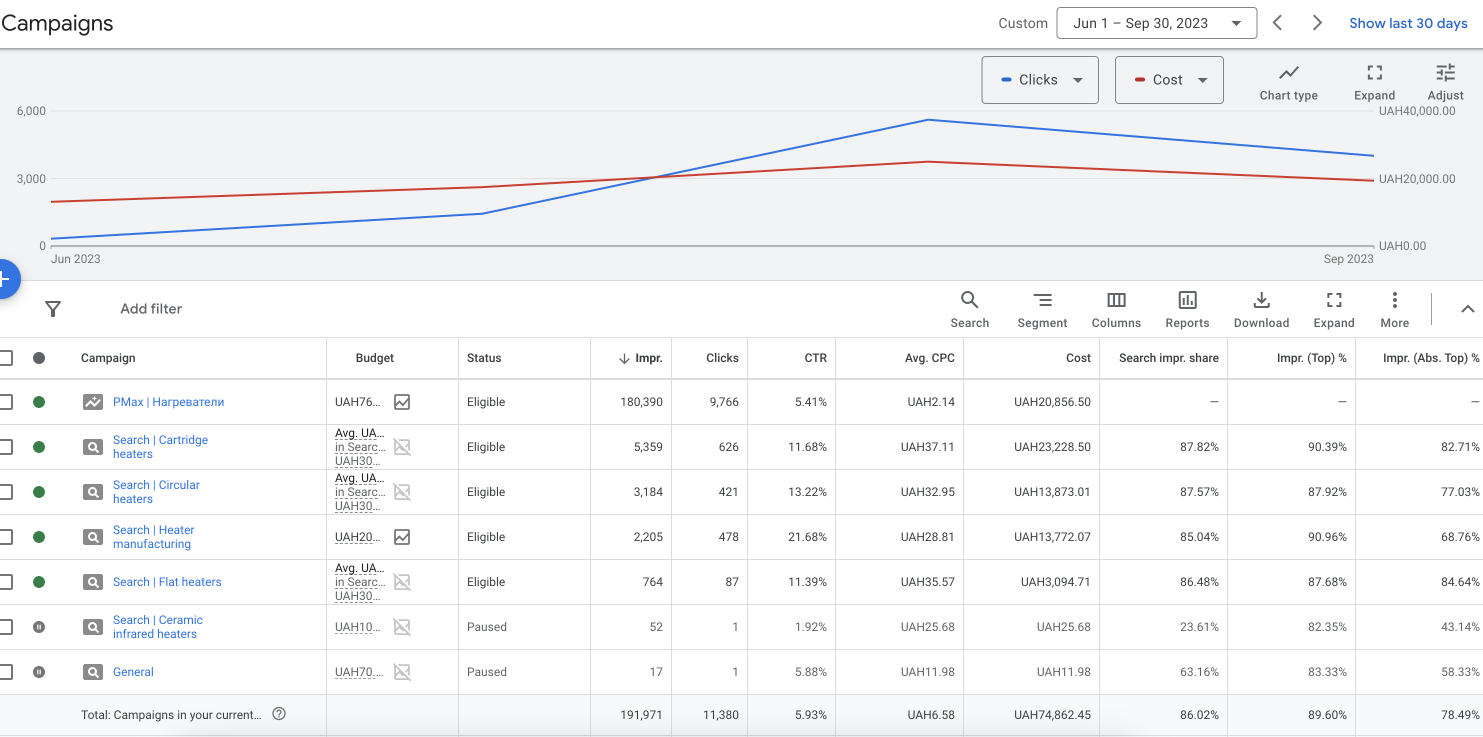Click the Add filter field
The width and height of the screenshot is (1483, 737).
(x=151, y=309)
